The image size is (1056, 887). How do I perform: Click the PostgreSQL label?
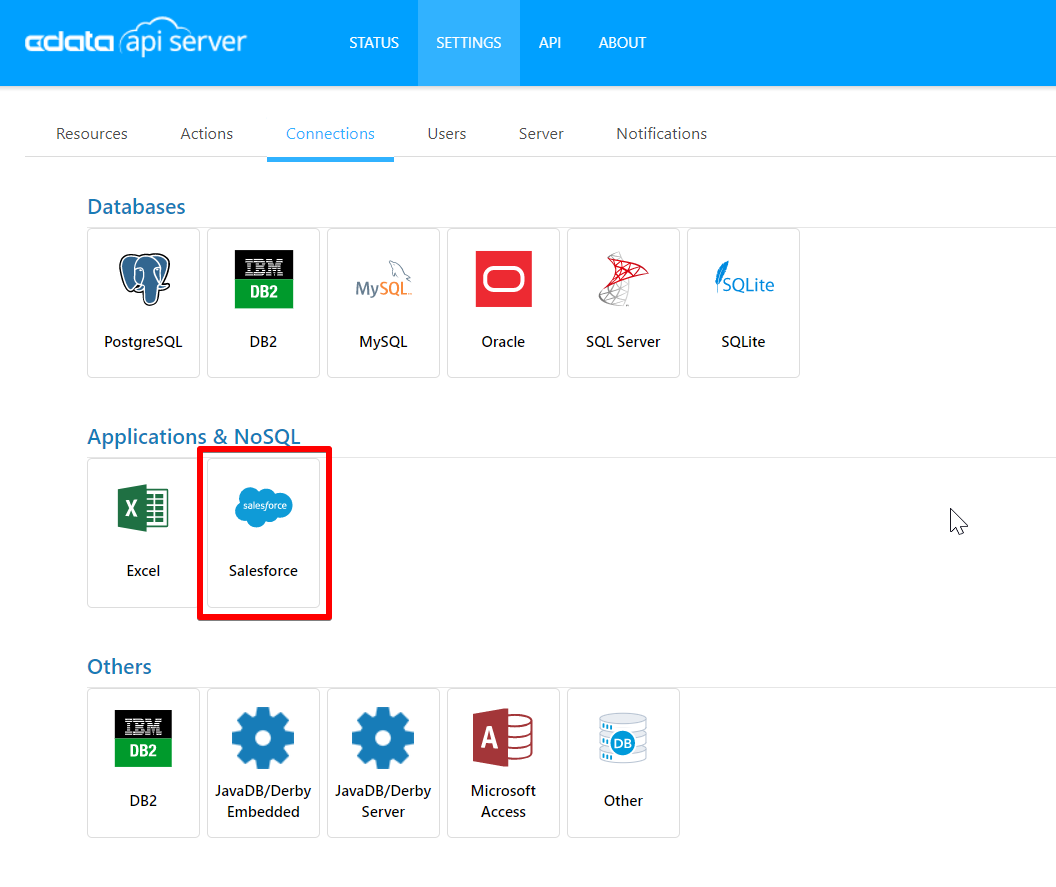pos(143,342)
